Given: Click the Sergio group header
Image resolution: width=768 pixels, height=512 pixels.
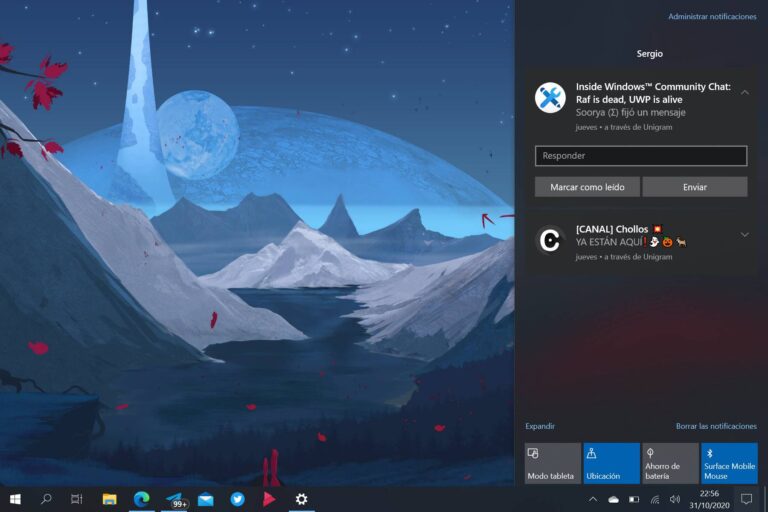Looking at the screenshot, I should pyautogui.click(x=649, y=54).
